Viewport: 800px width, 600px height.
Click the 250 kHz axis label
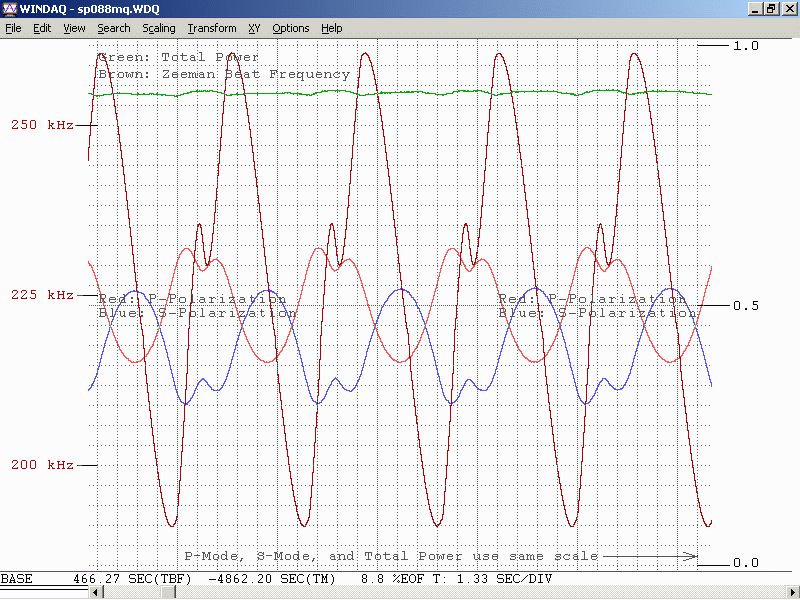[x=41, y=125]
